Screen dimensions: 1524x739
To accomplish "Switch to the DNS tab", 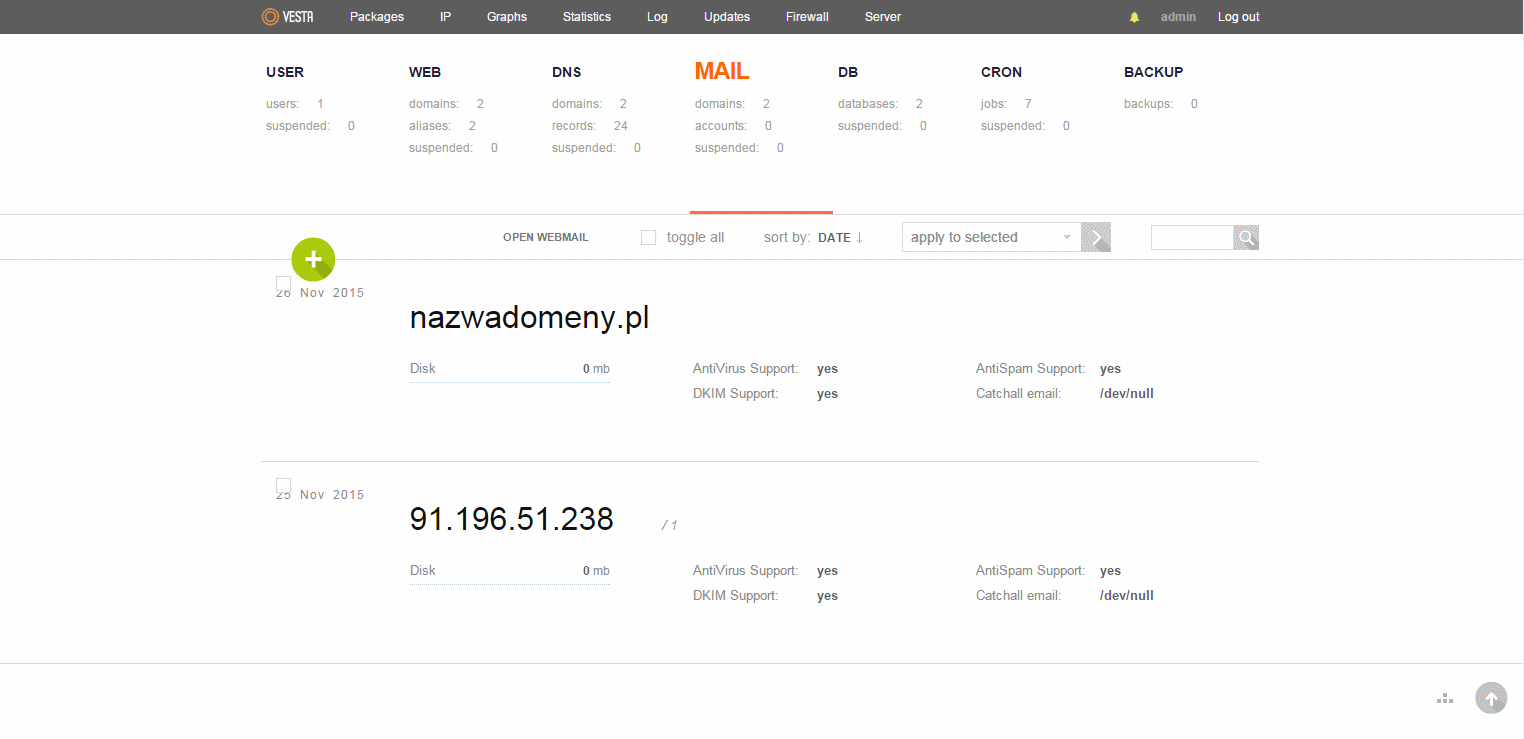I will pos(567,72).
